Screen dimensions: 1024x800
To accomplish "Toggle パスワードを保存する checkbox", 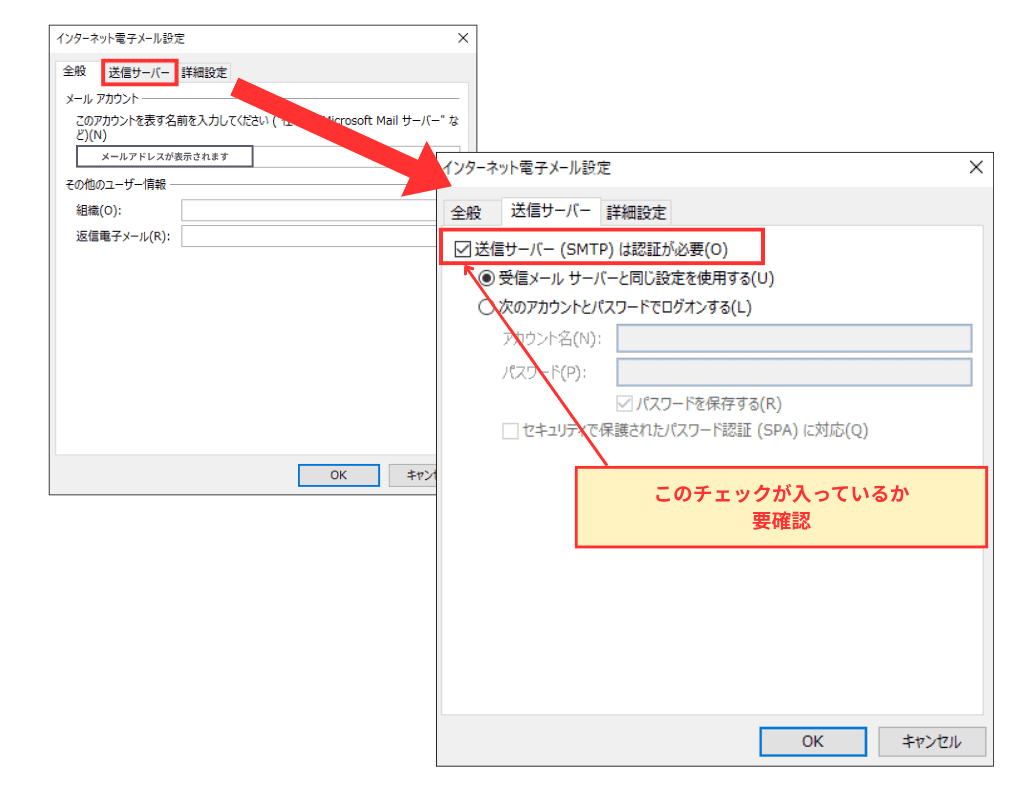I will coord(625,404).
